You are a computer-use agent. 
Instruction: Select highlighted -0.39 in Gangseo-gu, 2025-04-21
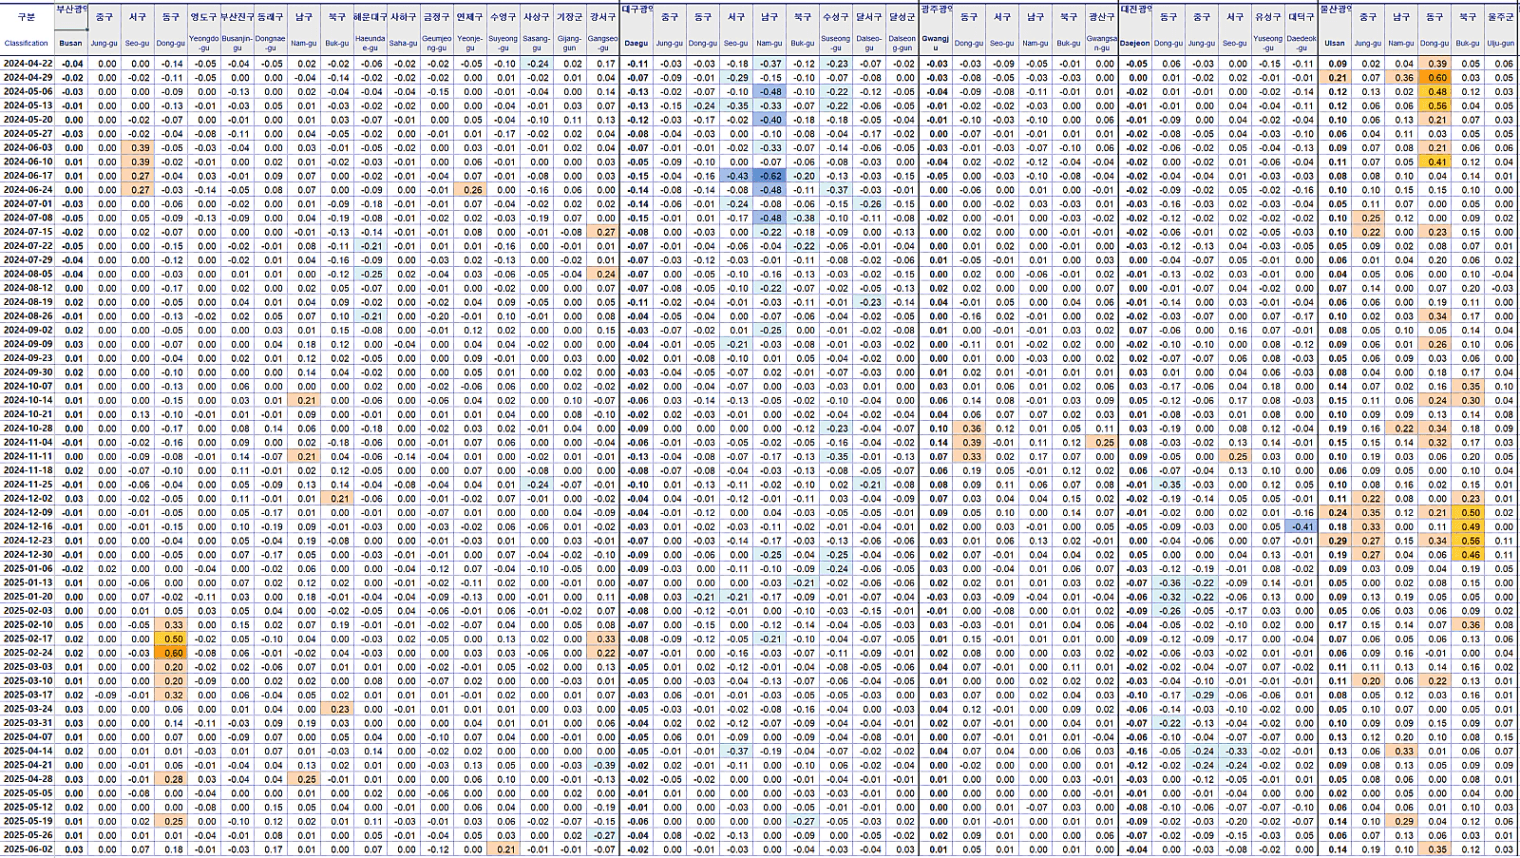[x=603, y=764]
